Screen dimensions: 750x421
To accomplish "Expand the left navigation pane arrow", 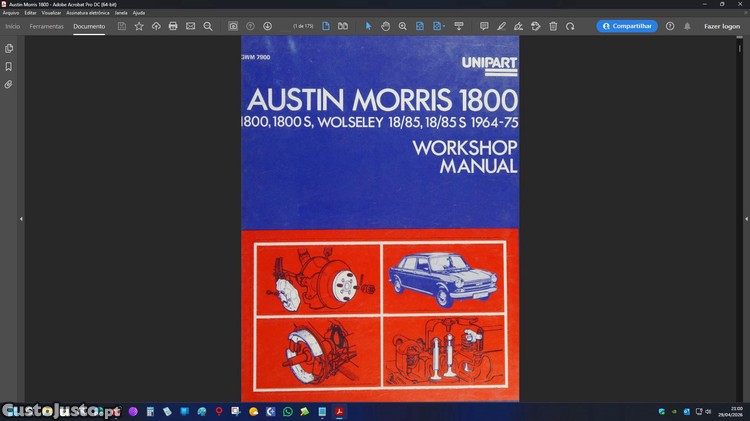I will 21,218.
